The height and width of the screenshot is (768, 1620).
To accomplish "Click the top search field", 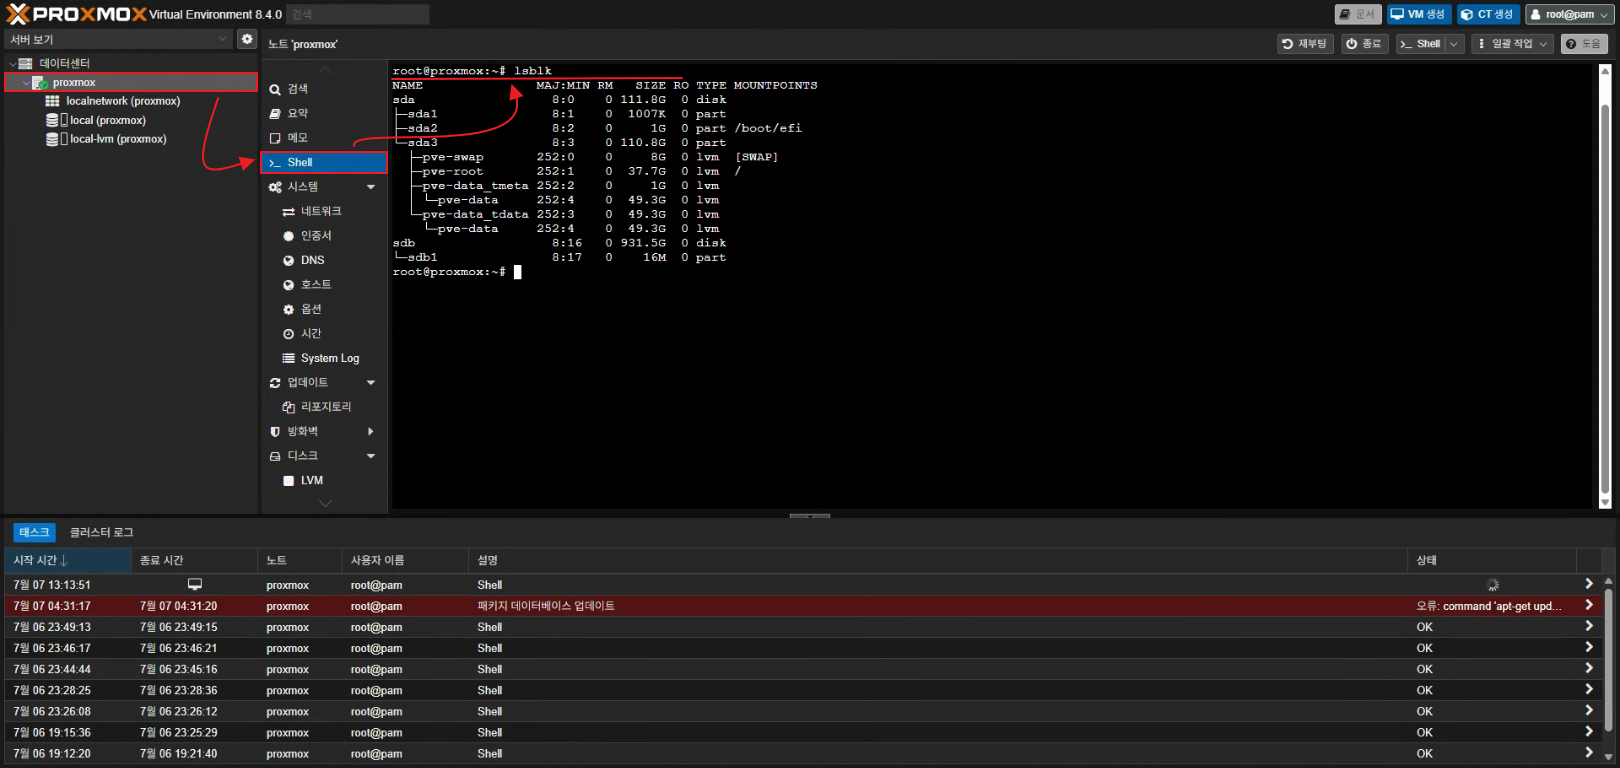I will pyautogui.click(x=358, y=14).
